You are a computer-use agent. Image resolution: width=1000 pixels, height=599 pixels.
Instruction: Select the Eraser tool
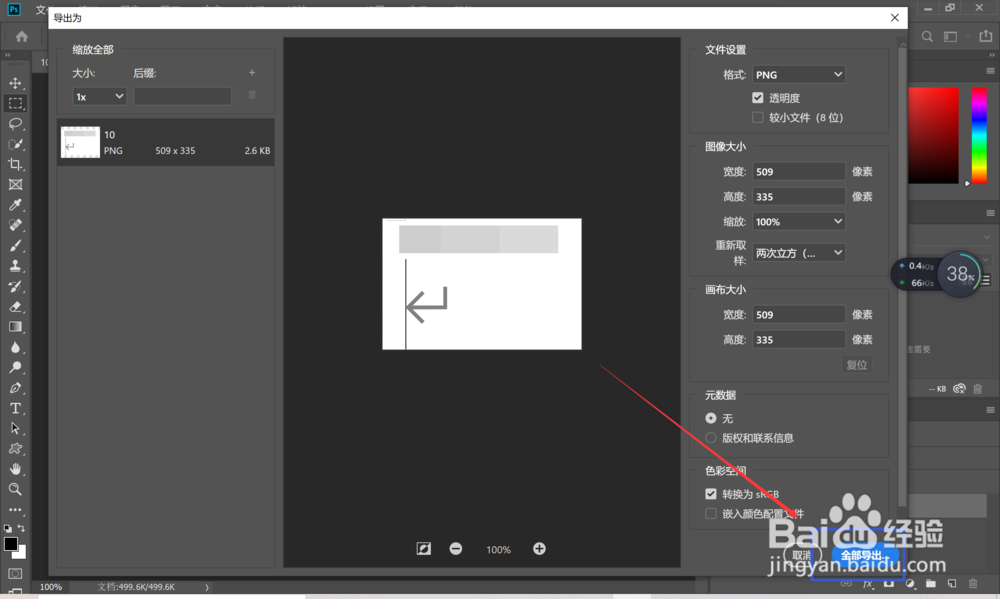point(15,307)
